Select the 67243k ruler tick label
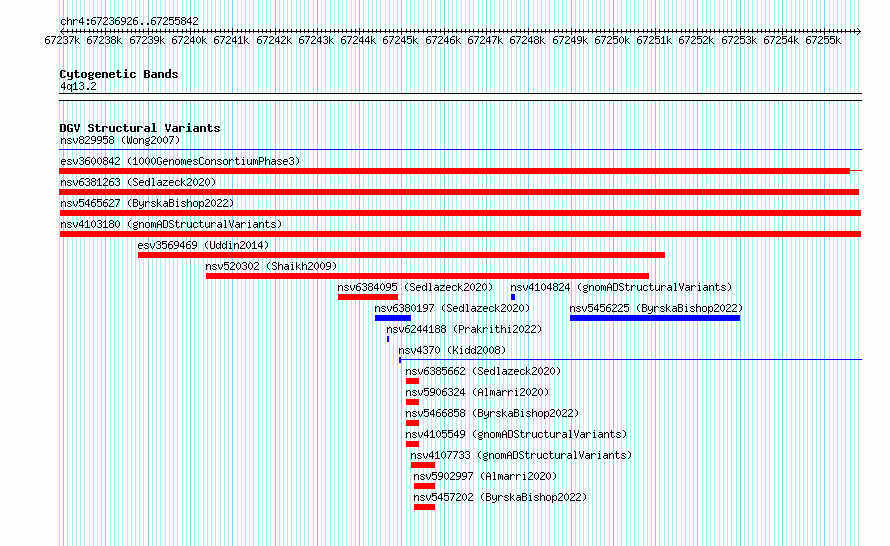This screenshot has width=890, height=546. click(316, 40)
